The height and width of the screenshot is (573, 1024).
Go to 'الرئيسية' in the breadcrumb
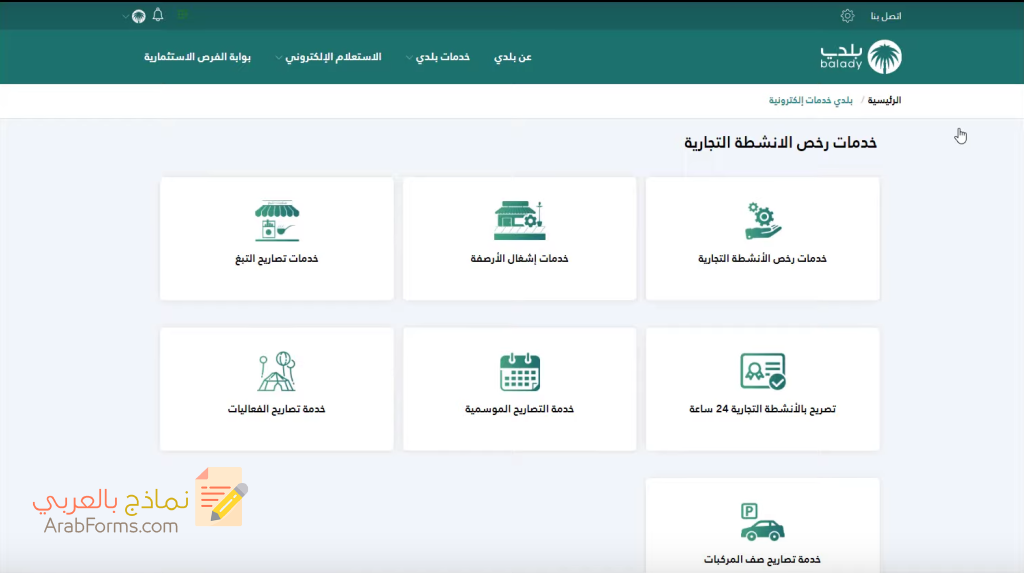(x=884, y=100)
